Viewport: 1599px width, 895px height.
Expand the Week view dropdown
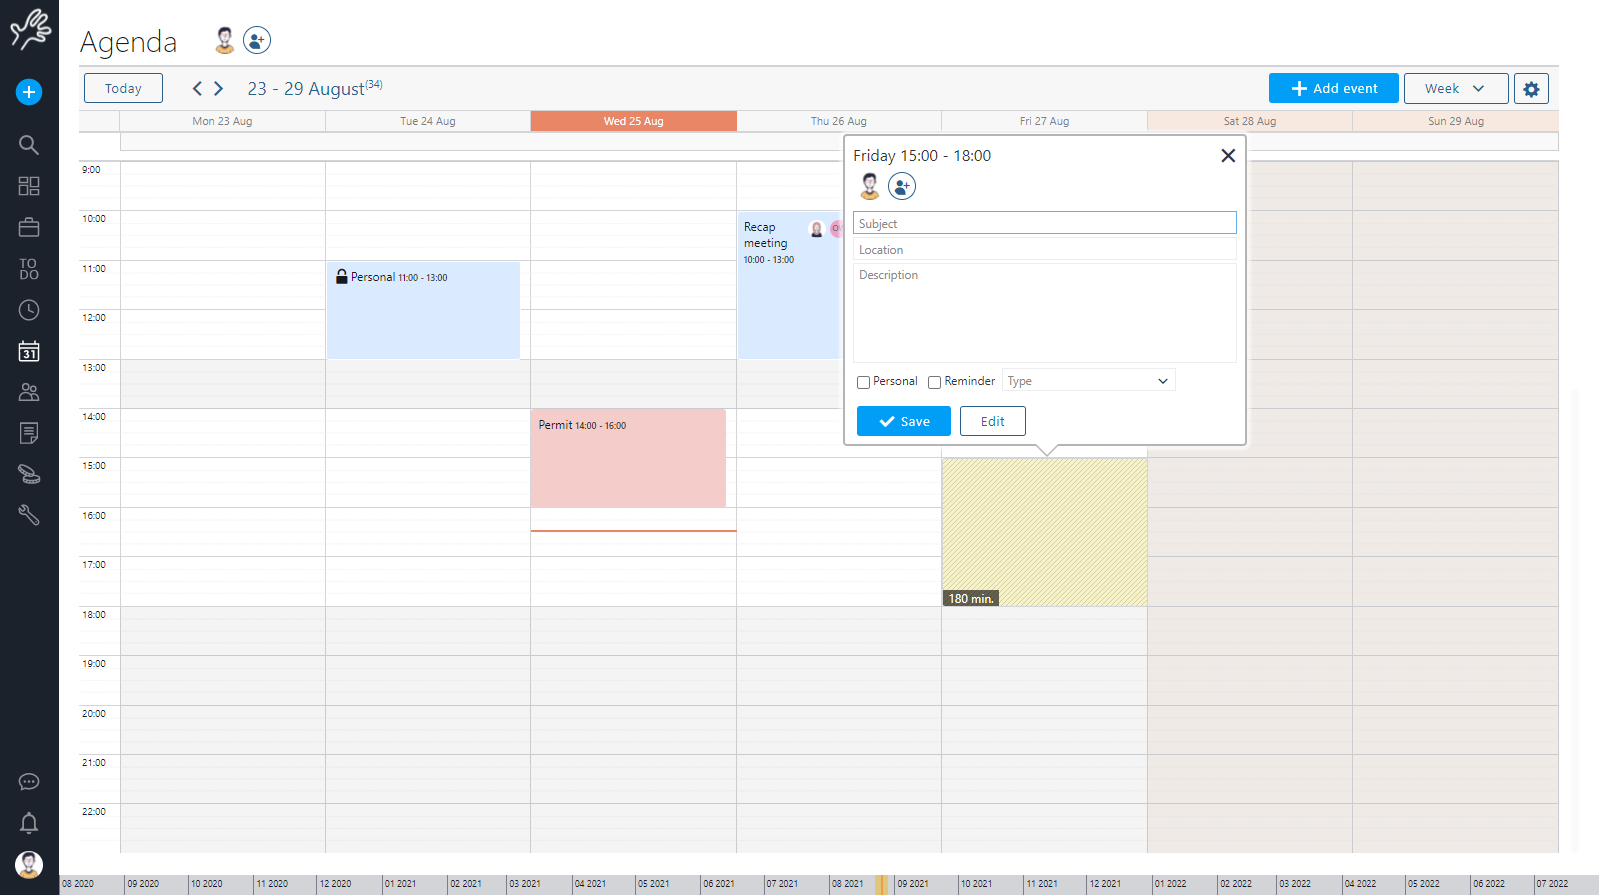click(x=1455, y=89)
